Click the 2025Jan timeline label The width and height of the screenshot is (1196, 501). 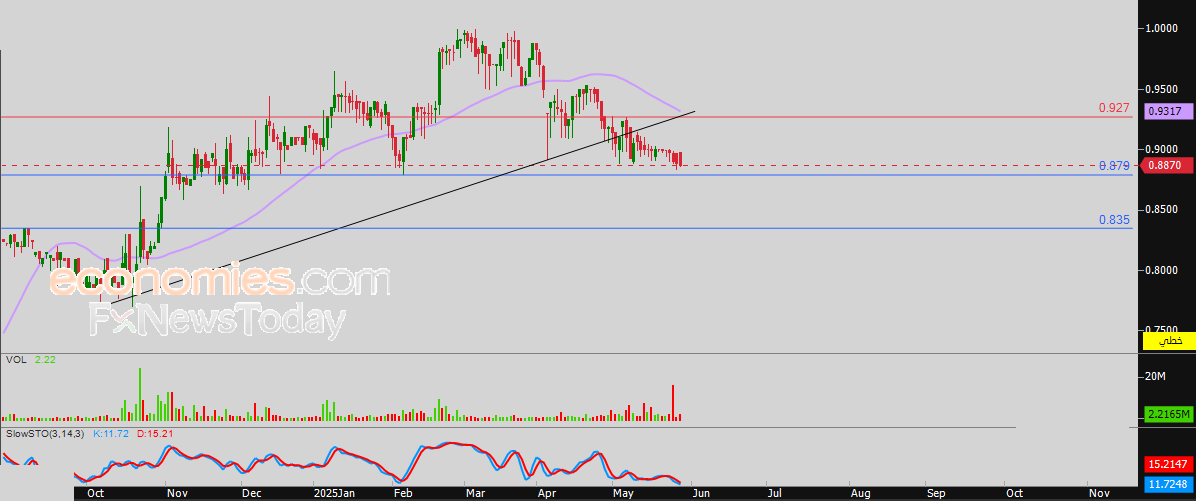336,493
